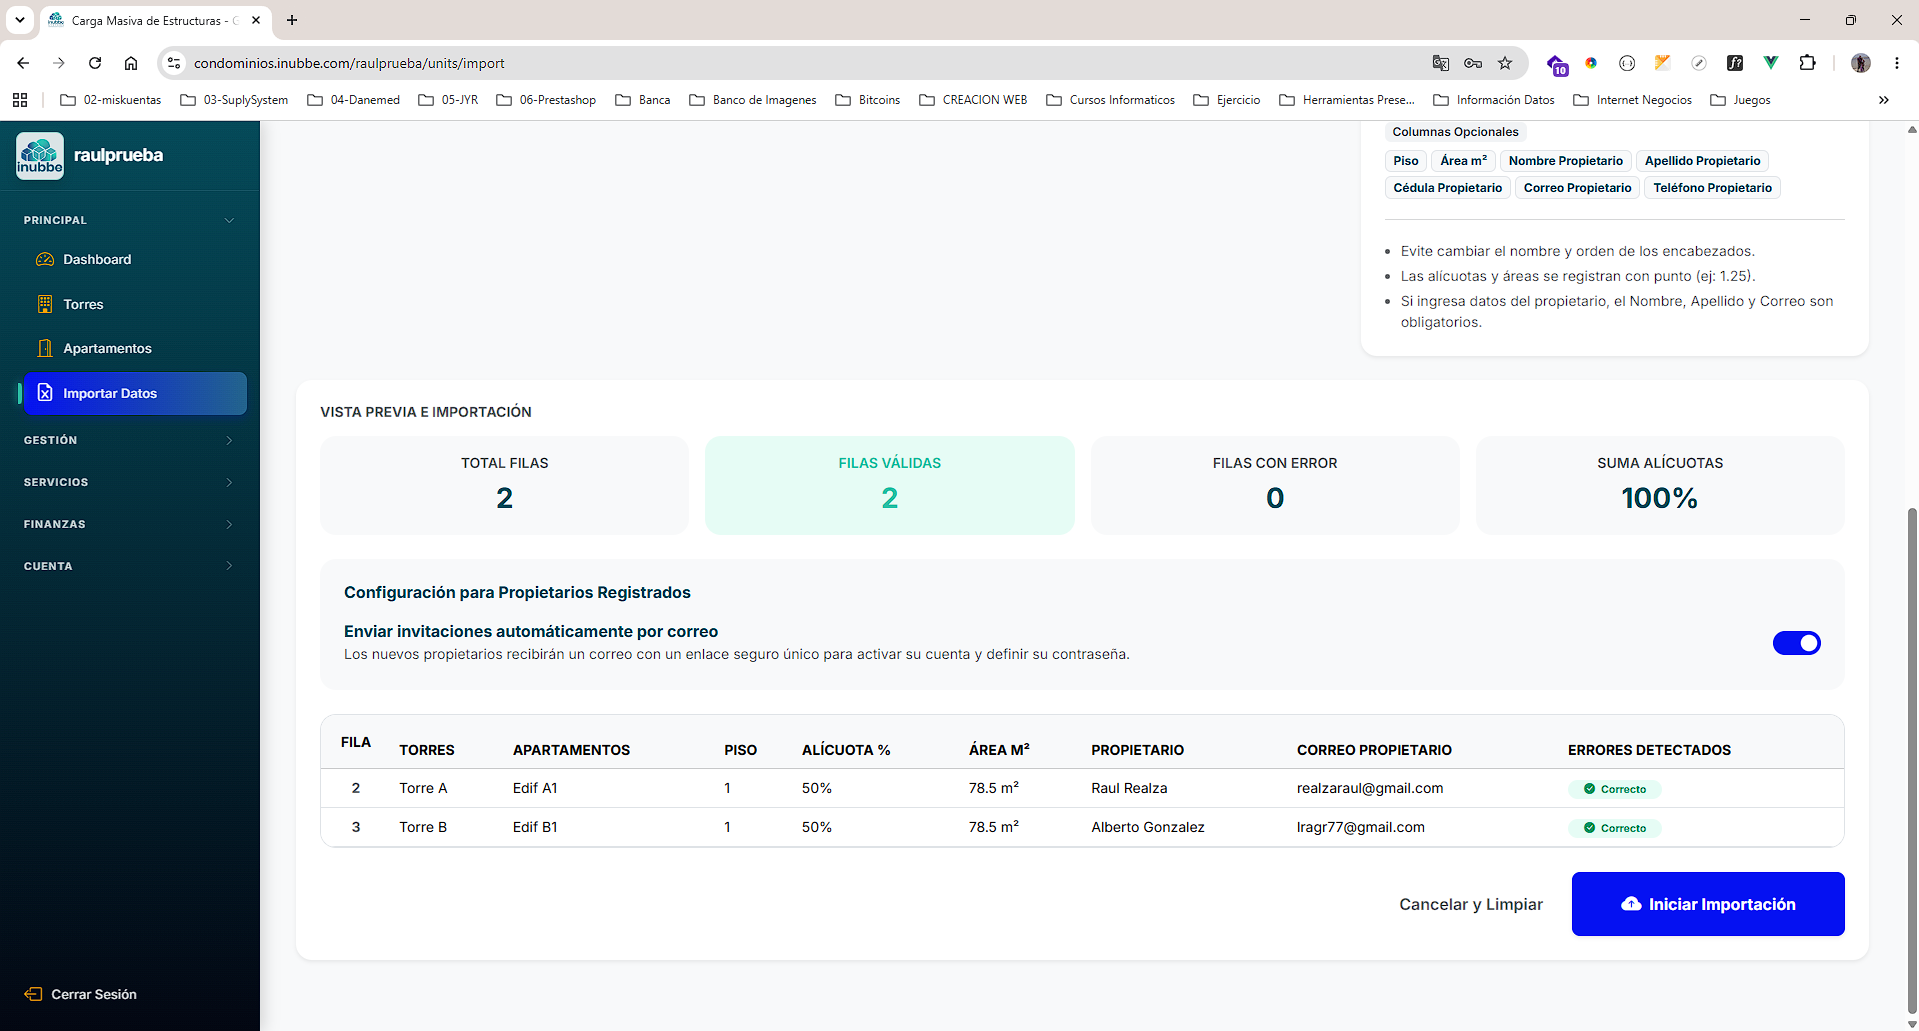The image size is (1919, 1031).
Task: Expand the Servicios sidebar section
Action: click(130, 482)
